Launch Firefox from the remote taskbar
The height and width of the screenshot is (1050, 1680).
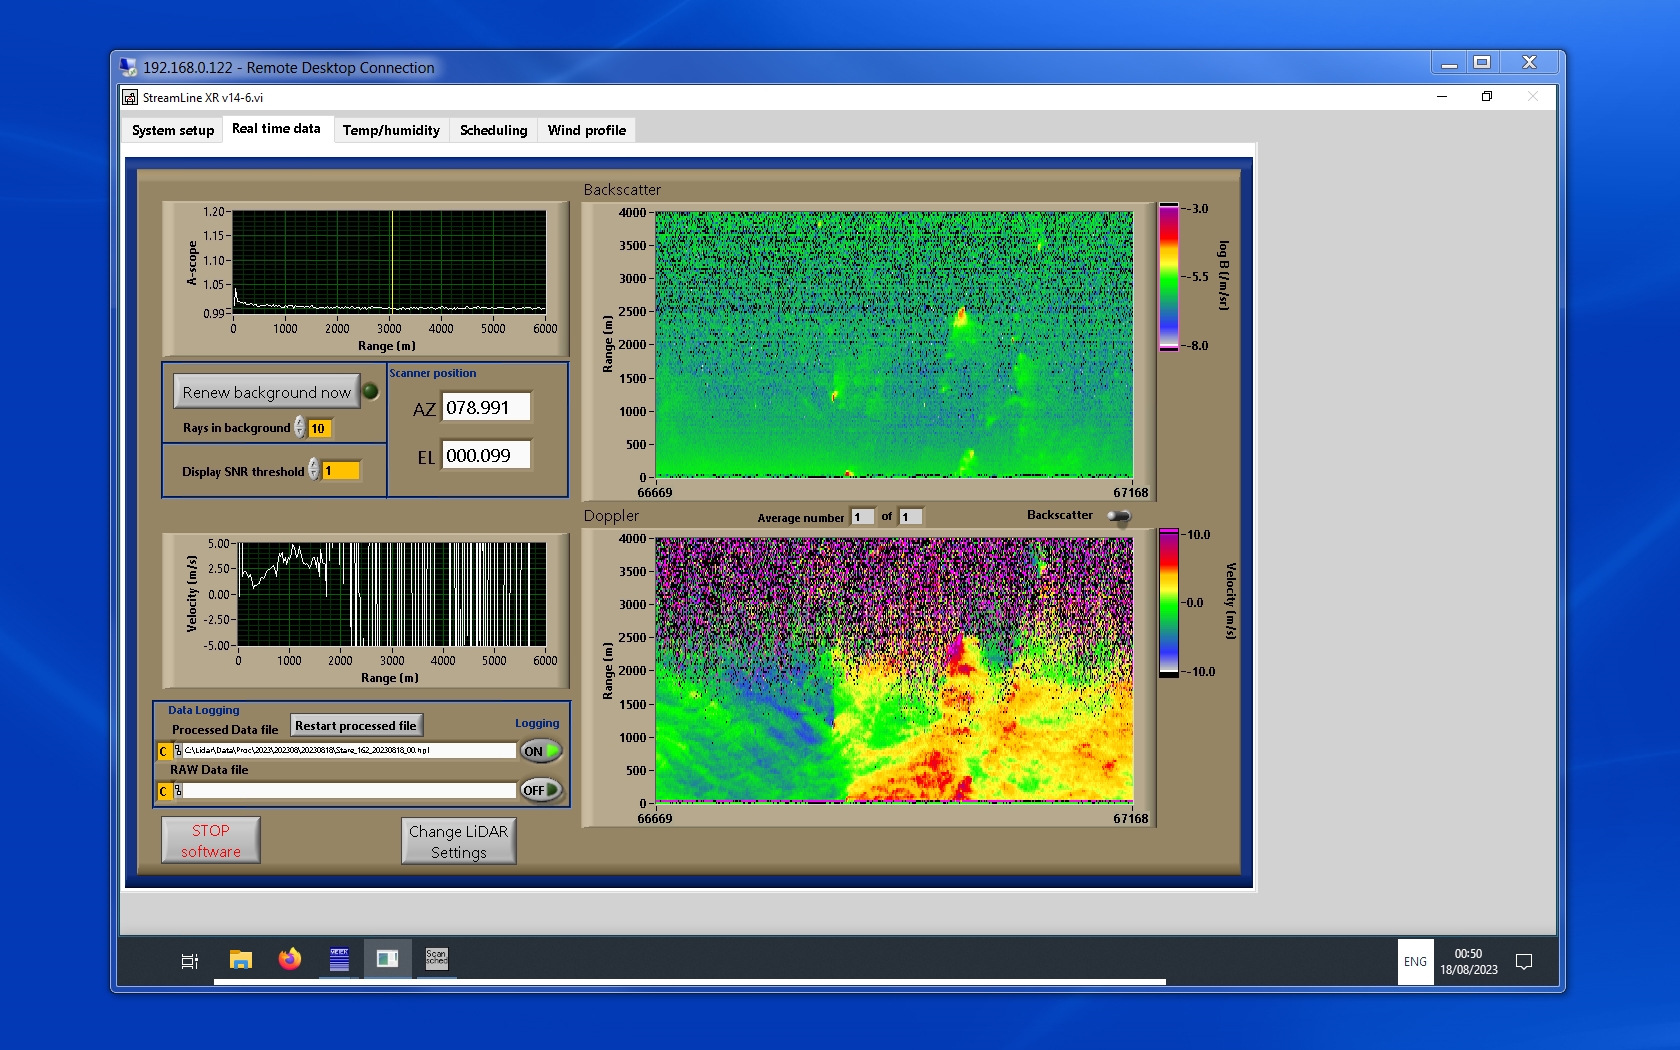(x=290, y=960)
